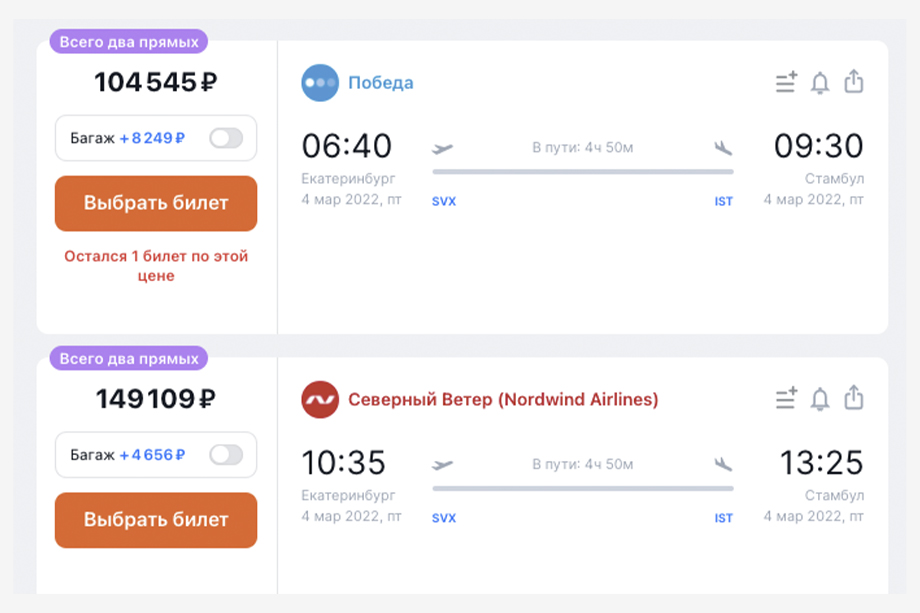Enable price alert bell for Pobeda flight

pyautogui.click(x=820, y=83)
